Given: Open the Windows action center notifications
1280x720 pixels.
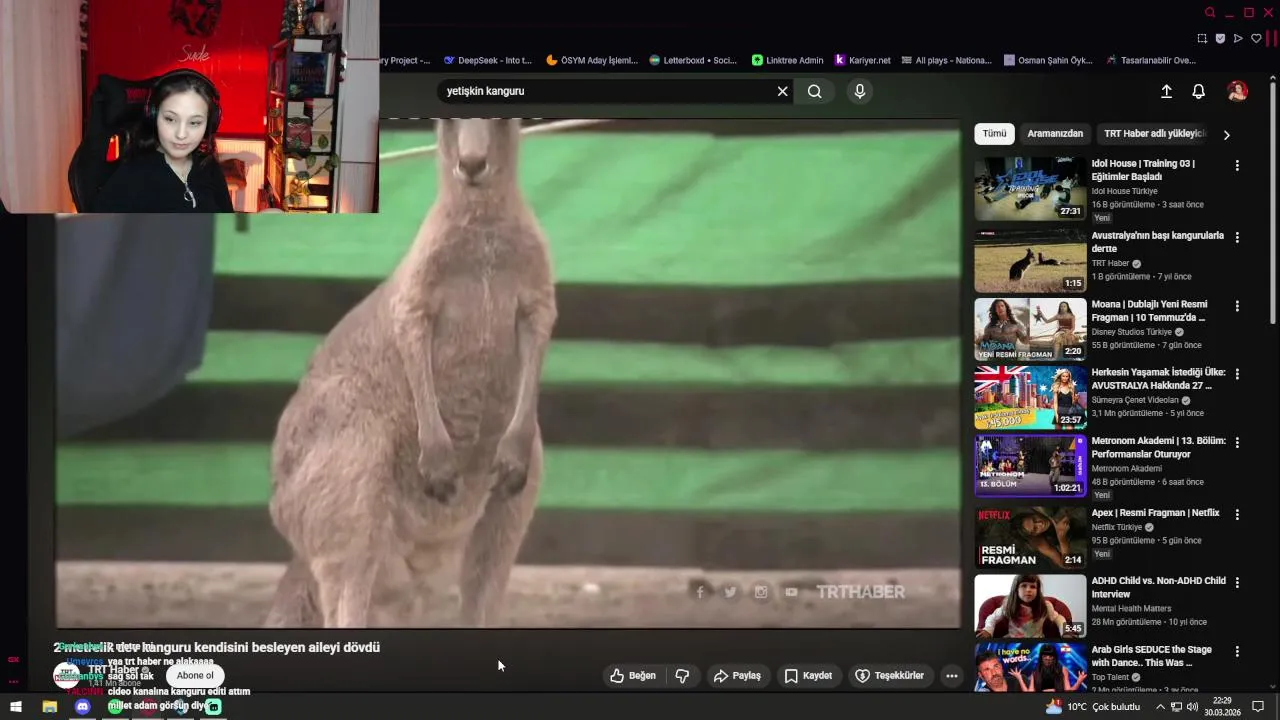Looking at the screenshot, I should (1258, 706).
